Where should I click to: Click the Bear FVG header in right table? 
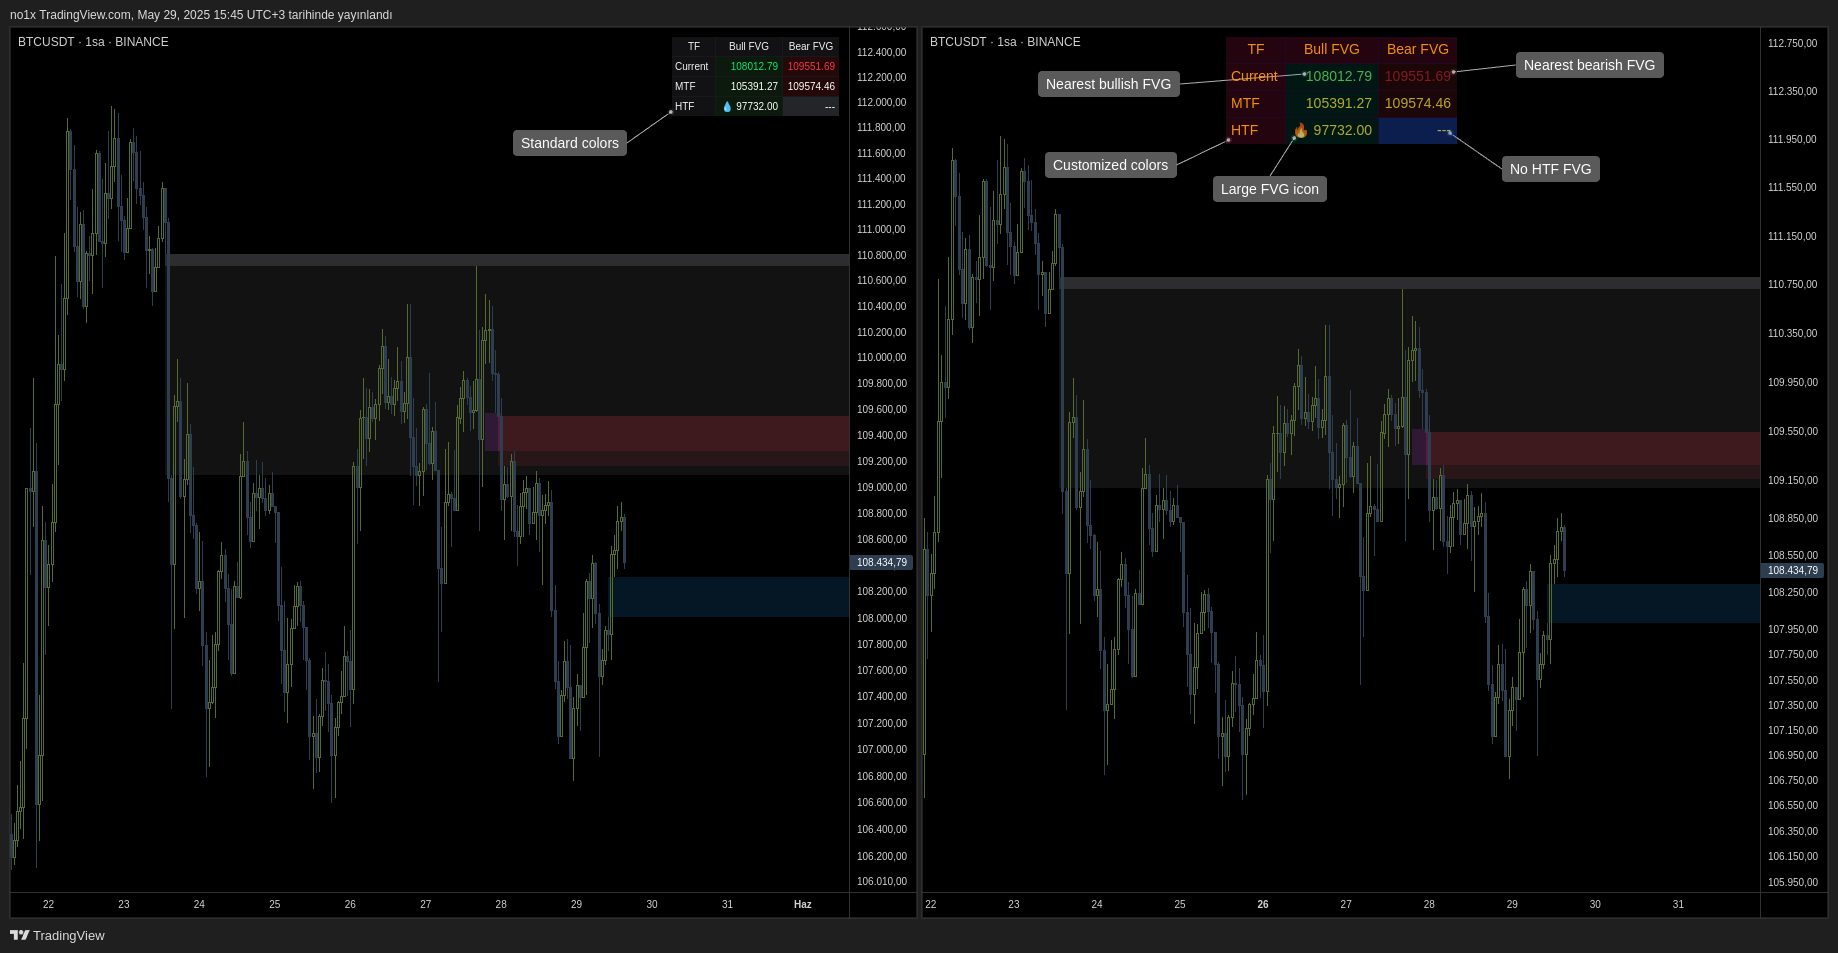pos(1418,49)
